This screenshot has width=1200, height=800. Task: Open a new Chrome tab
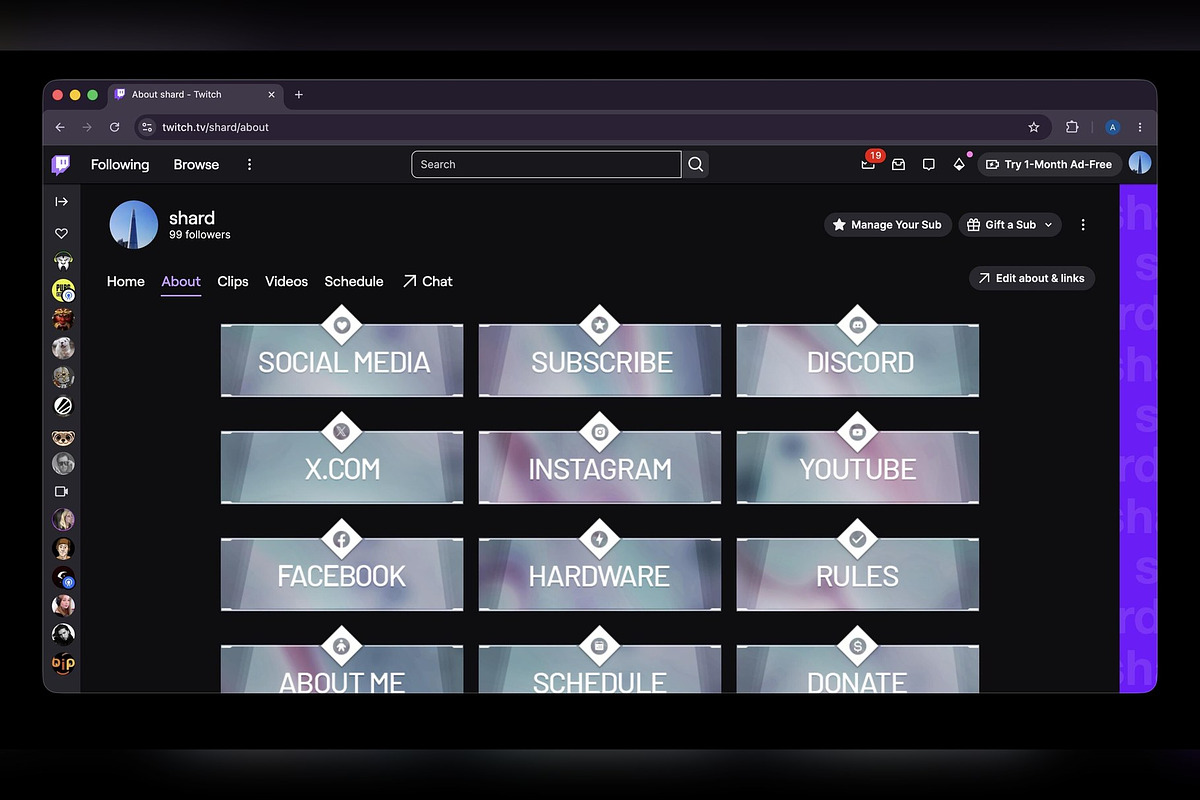click(298, 95)
